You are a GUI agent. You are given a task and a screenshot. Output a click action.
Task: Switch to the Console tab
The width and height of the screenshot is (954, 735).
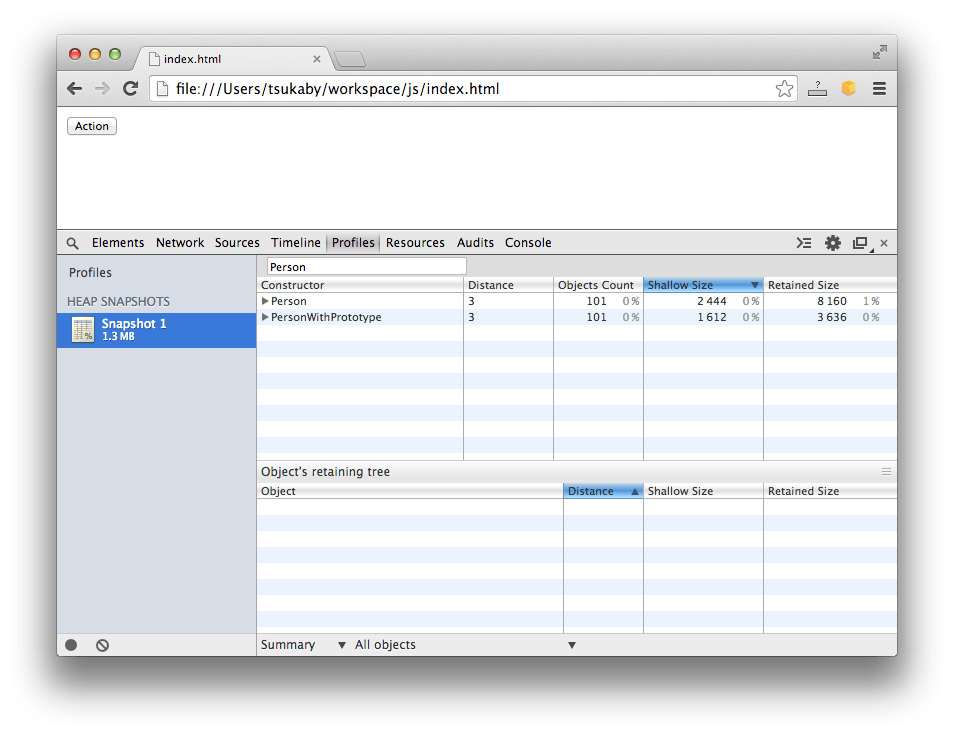(528, 243)
